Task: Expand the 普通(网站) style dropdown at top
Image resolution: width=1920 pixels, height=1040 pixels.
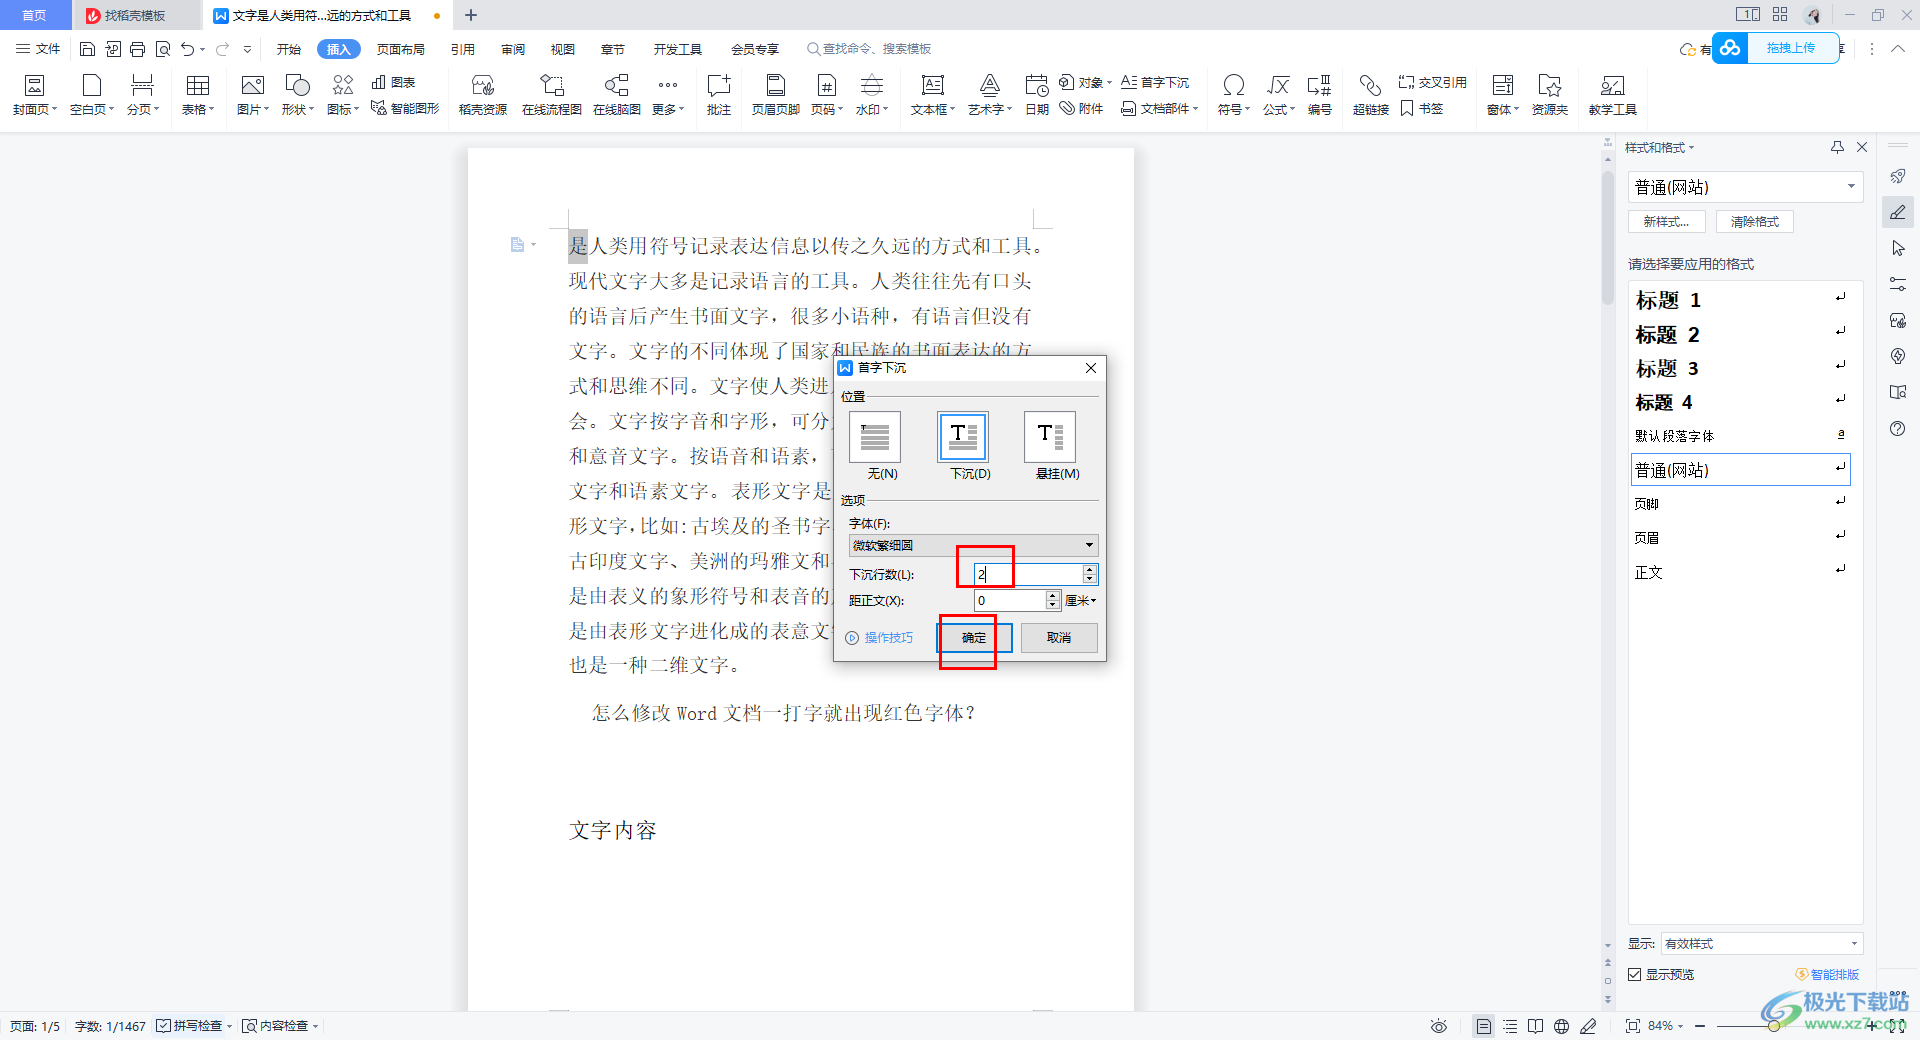Action: click(x=1851, y=186)
